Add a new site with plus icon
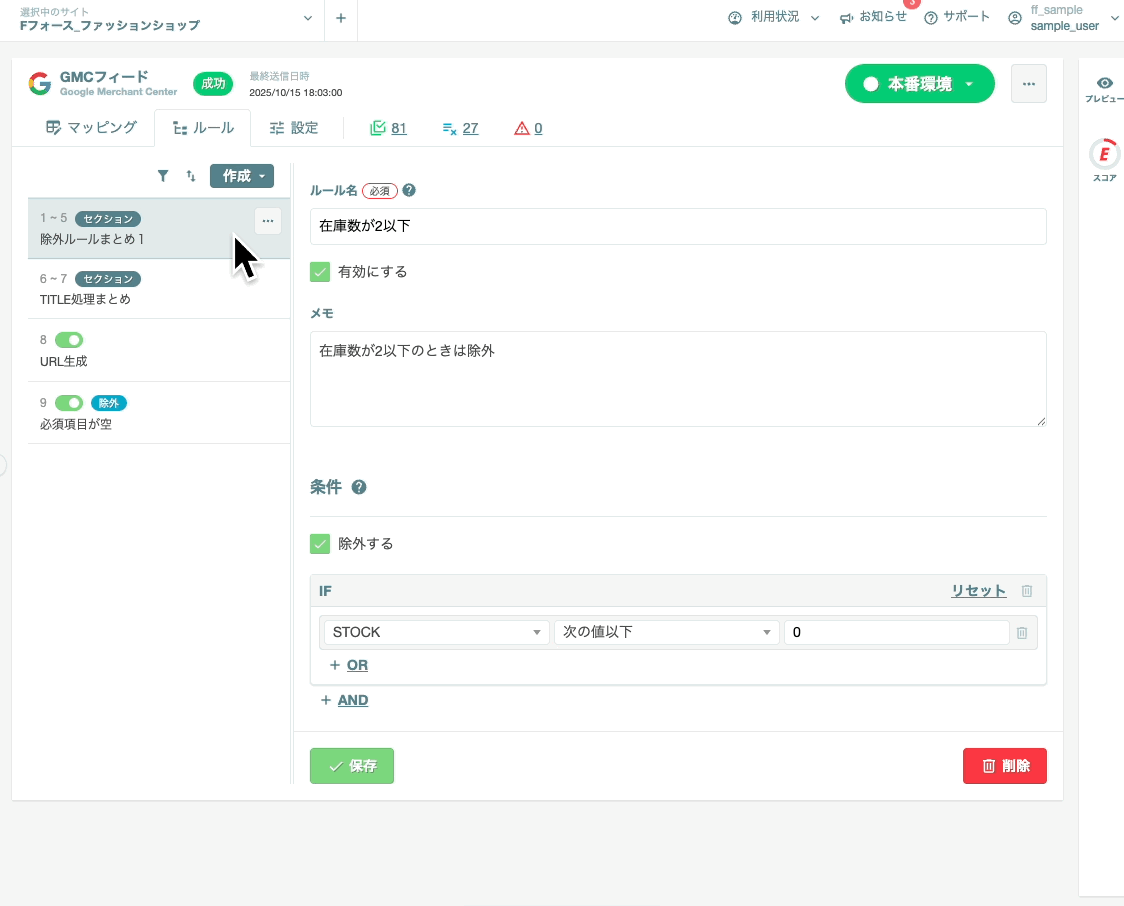This screenshot has height=906, width=1124. [340, 18]
